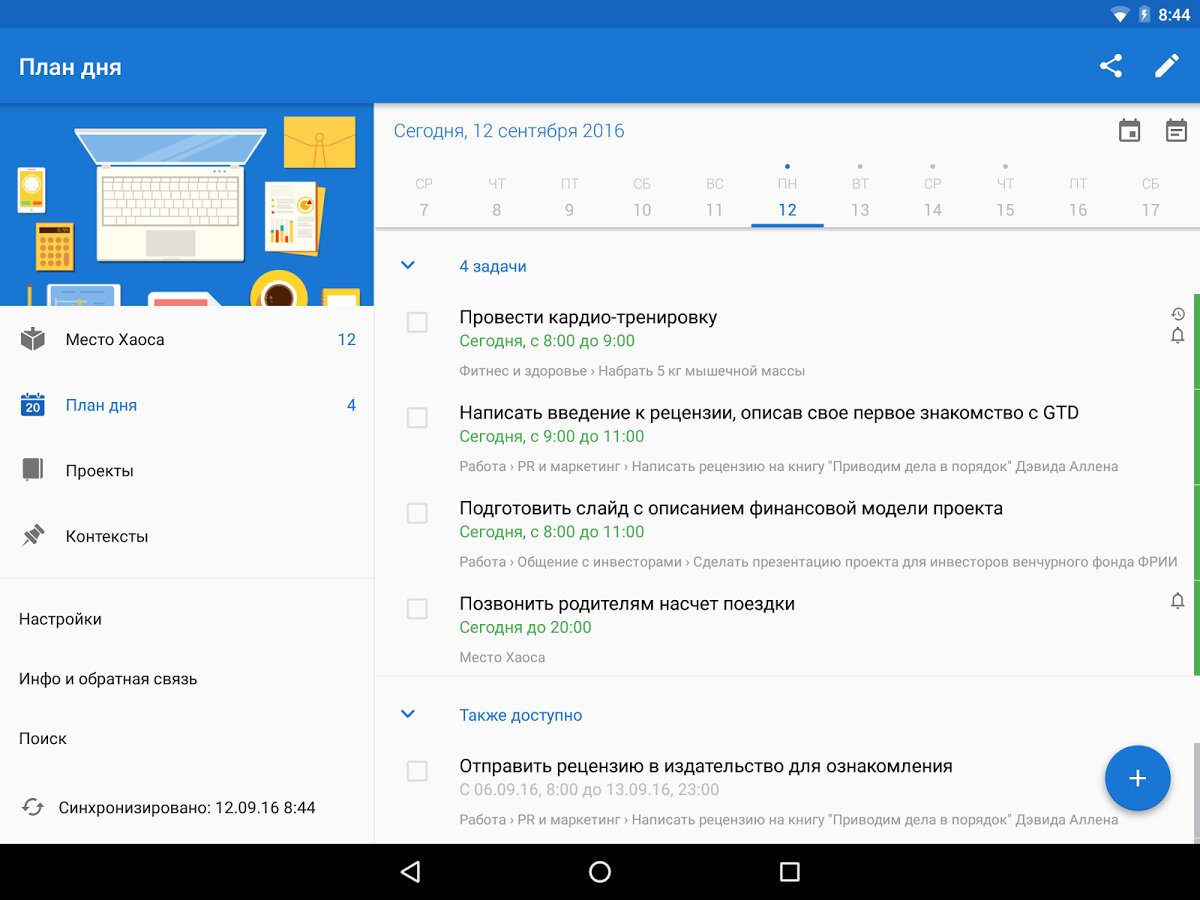This screenshot has width=1200, height=900.
Task: Tap the blue plus add-task button
Action: pyautogui.click(x=1137, y=778)
